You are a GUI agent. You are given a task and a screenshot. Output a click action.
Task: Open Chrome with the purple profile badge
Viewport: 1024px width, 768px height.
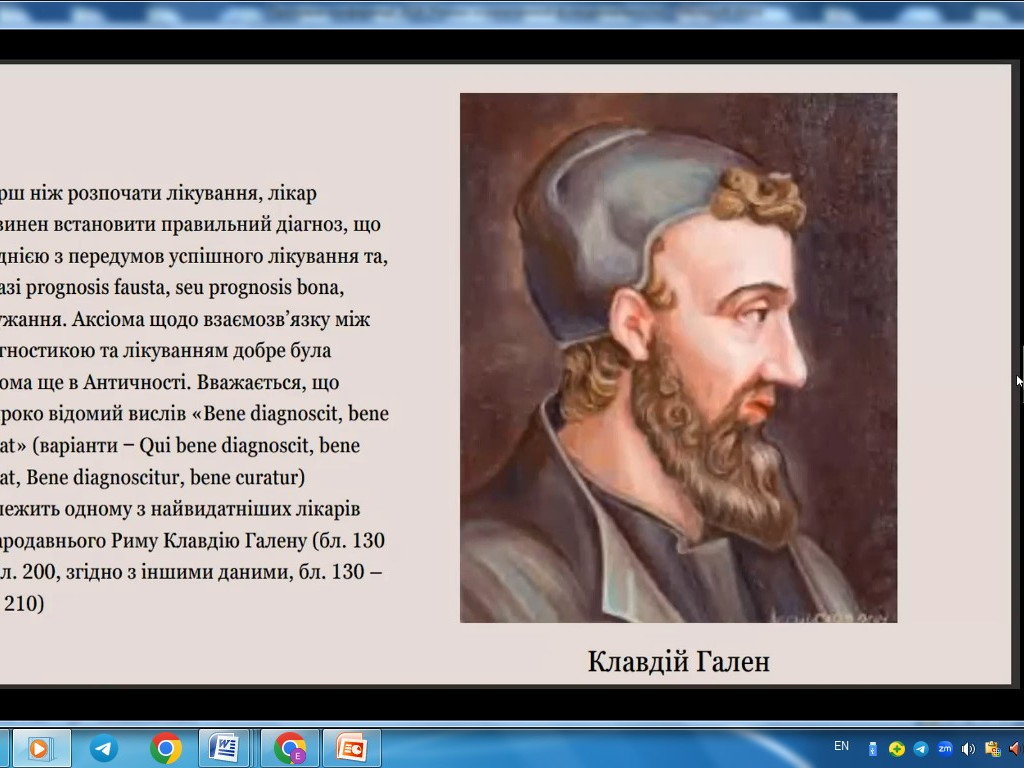(x=290, y=748)
